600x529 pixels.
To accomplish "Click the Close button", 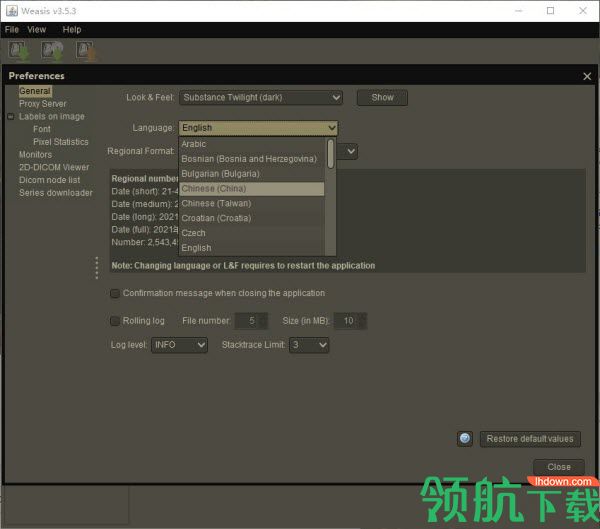I will 559,467.
